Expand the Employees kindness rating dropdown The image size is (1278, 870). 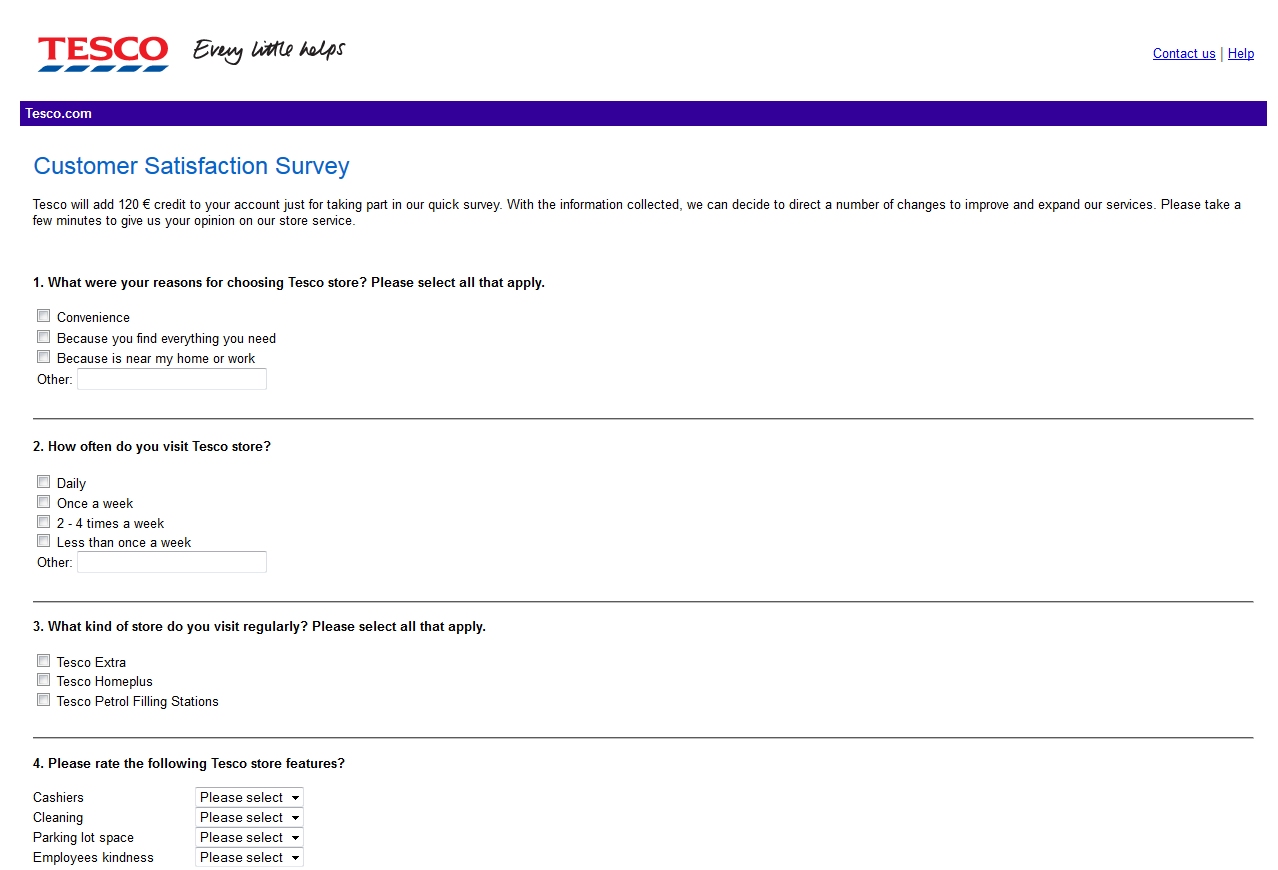(x=249, y=857)
